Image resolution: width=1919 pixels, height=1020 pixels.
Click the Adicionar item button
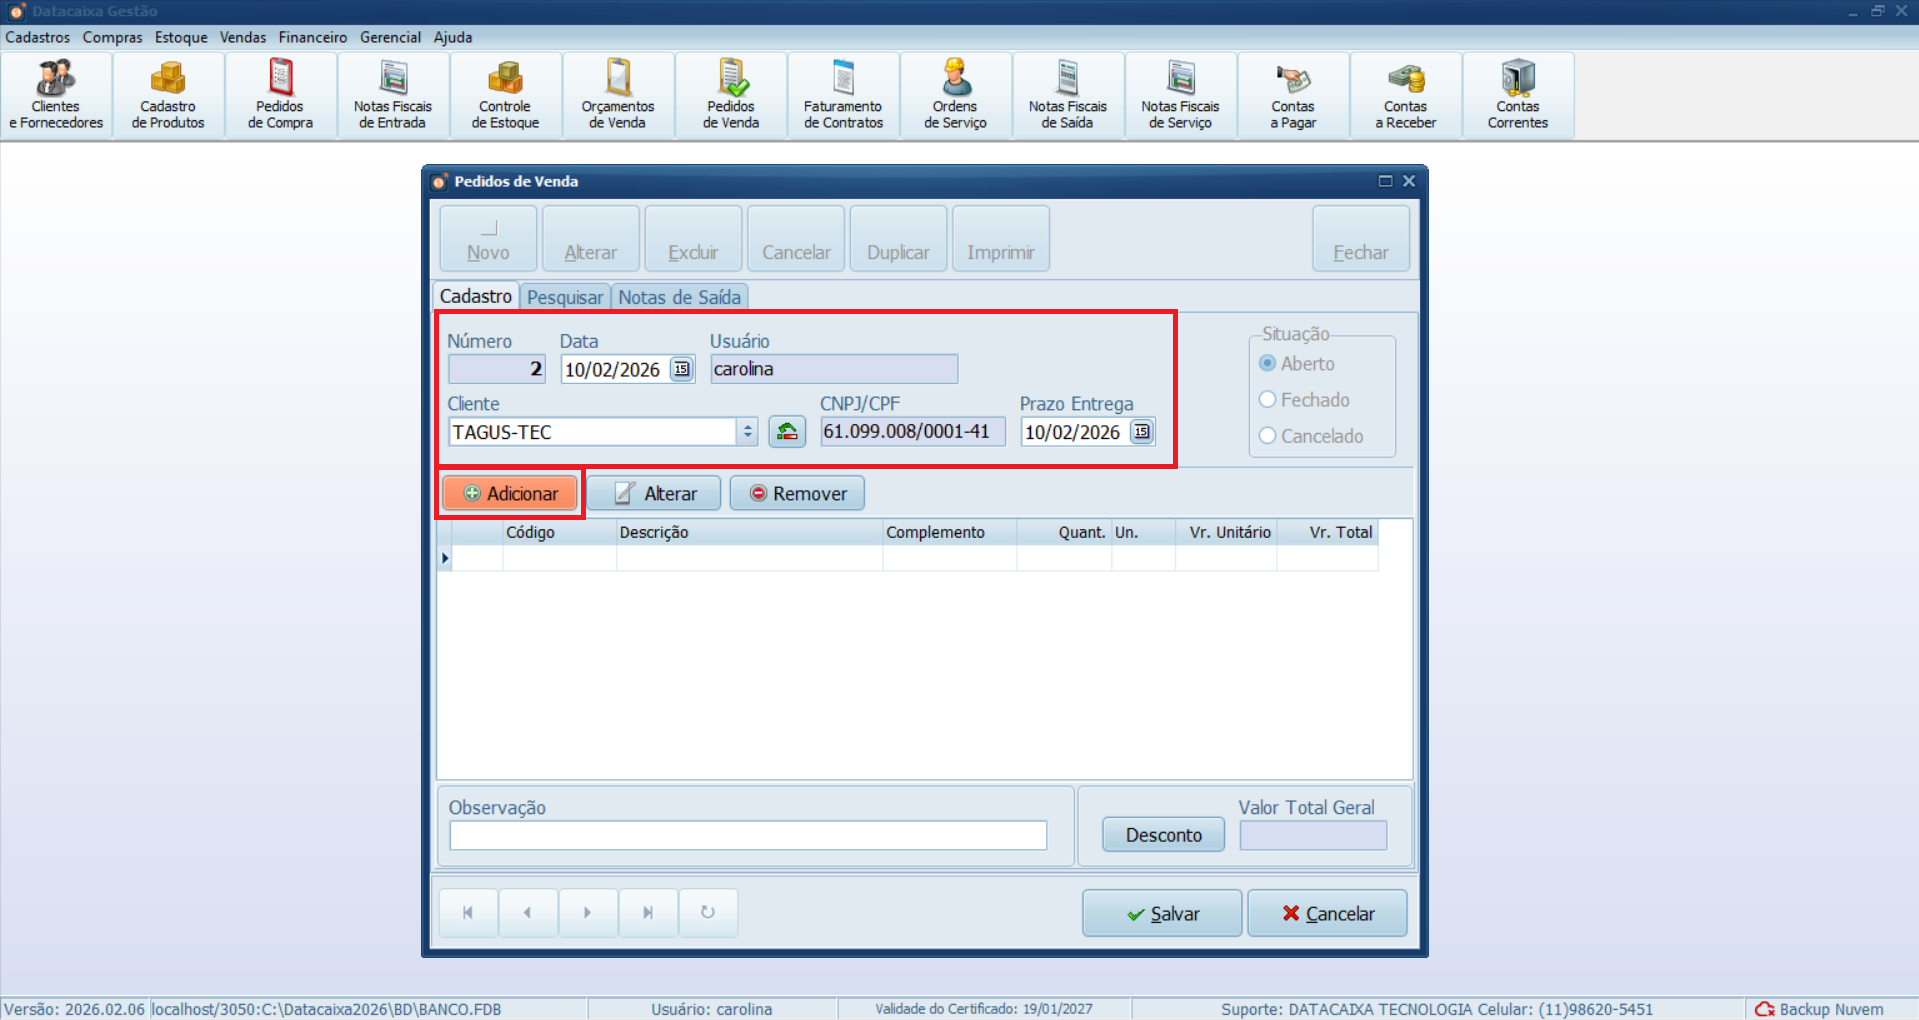pyautogui.click(x=511, y=493)
